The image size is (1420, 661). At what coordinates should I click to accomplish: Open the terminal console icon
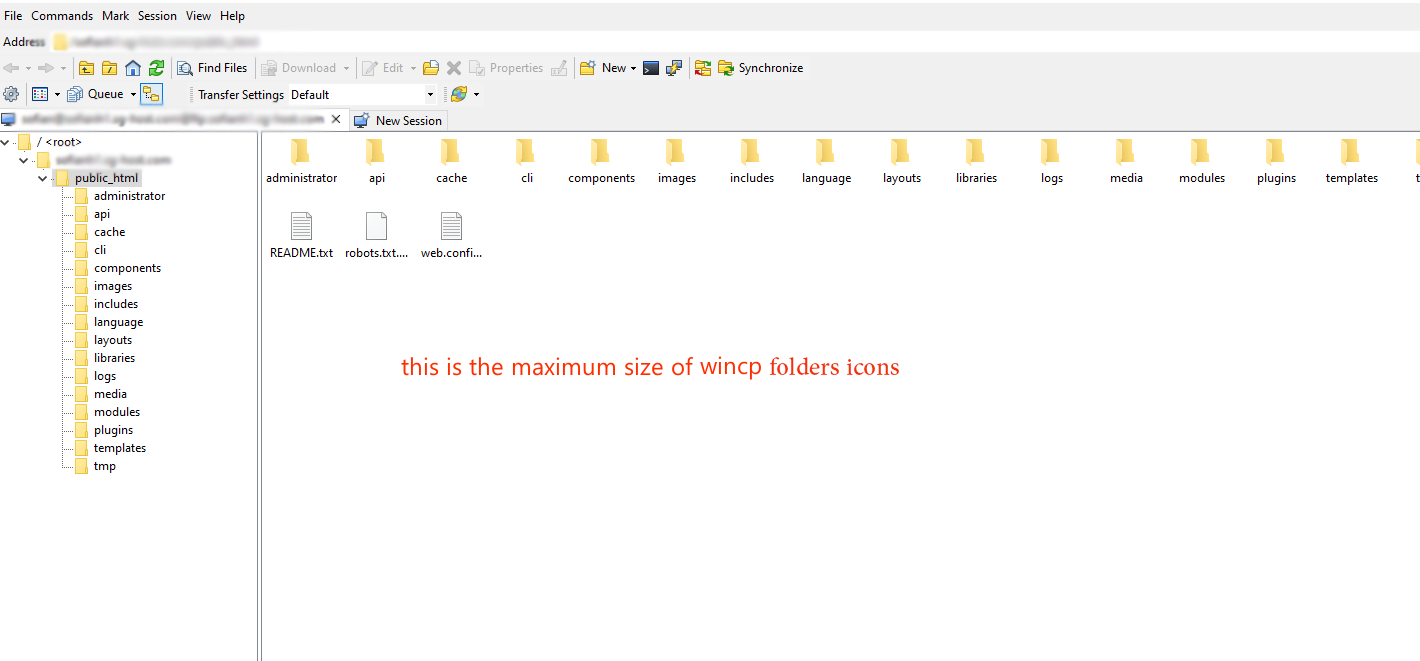(x=651, y=67)
